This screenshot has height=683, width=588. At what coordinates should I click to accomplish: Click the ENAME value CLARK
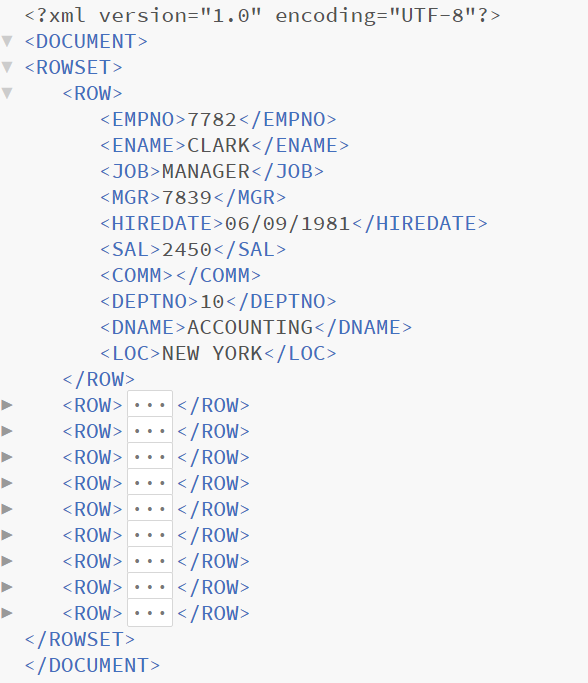(x=218, y=145)
